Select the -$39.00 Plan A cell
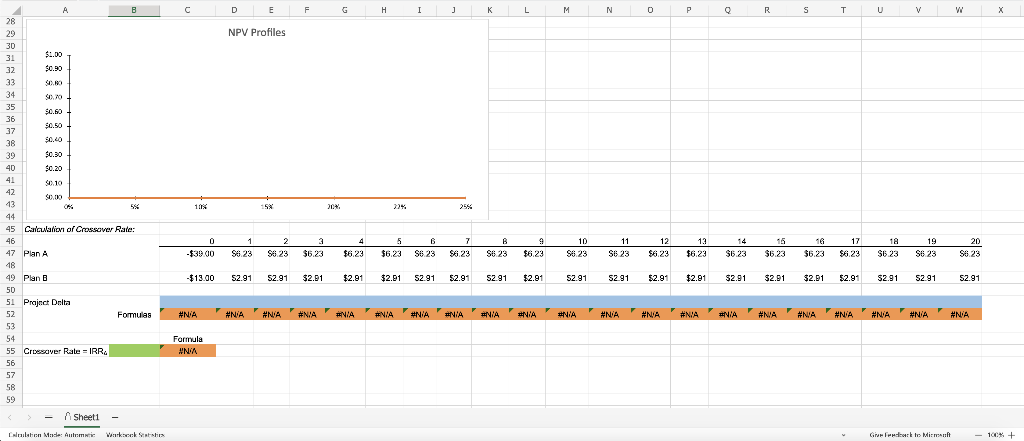This screenshot has width=1024, height=441. pyautogui.click(x=188, y=253)
